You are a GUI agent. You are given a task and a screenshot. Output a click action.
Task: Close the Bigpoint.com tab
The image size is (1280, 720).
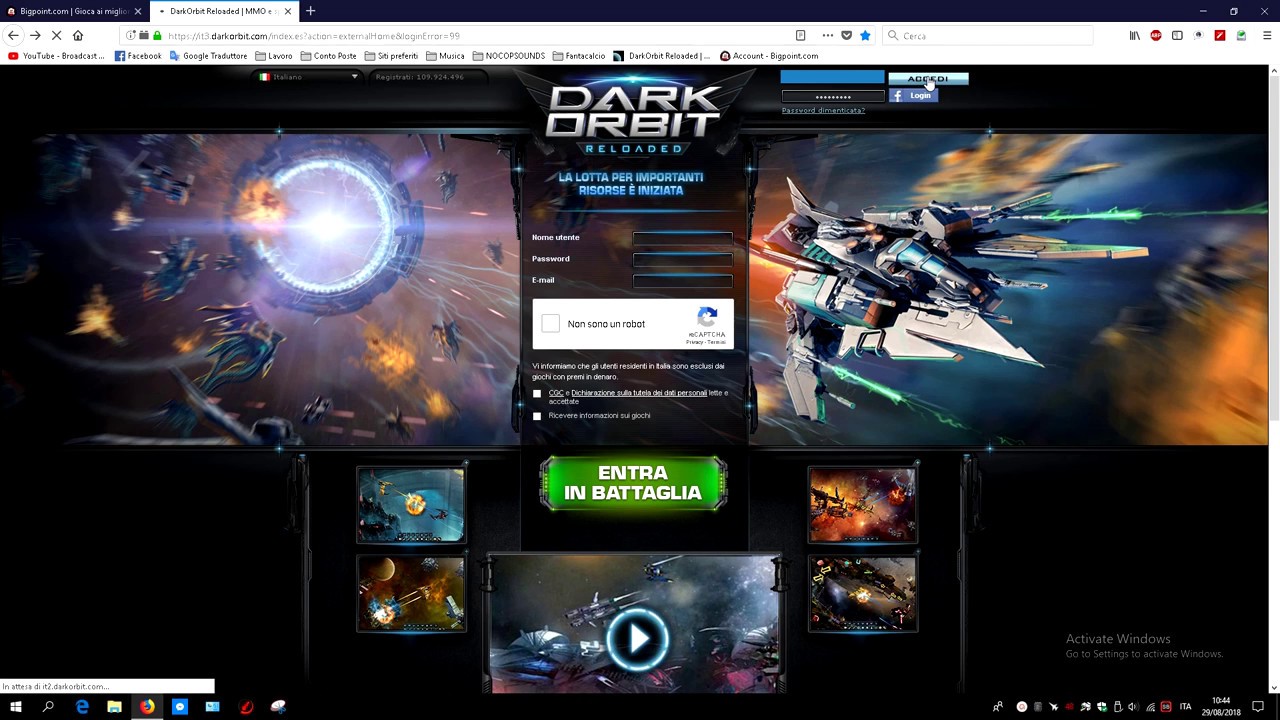click(138, 11)
